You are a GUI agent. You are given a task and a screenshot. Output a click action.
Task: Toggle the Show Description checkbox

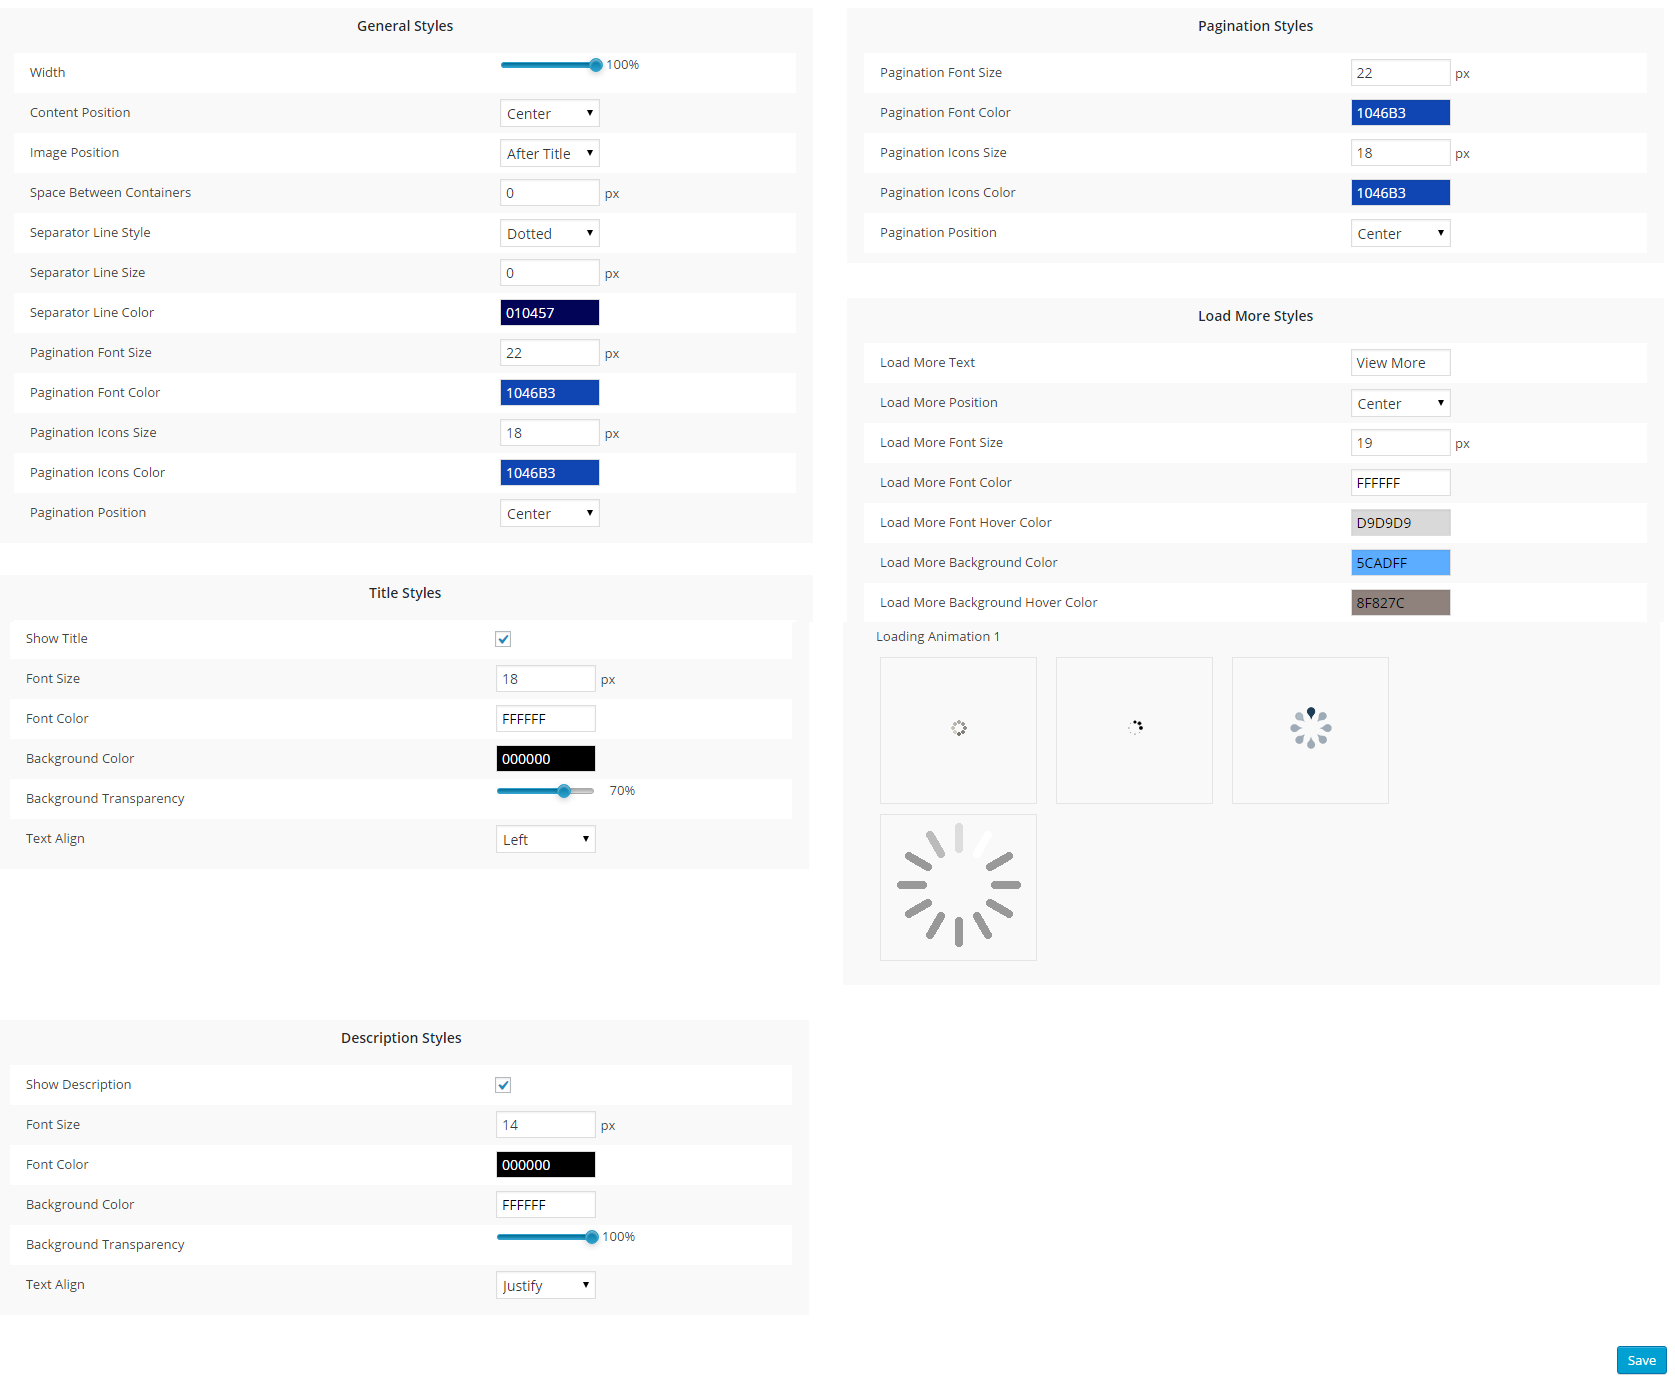[x=503, y=1085]
